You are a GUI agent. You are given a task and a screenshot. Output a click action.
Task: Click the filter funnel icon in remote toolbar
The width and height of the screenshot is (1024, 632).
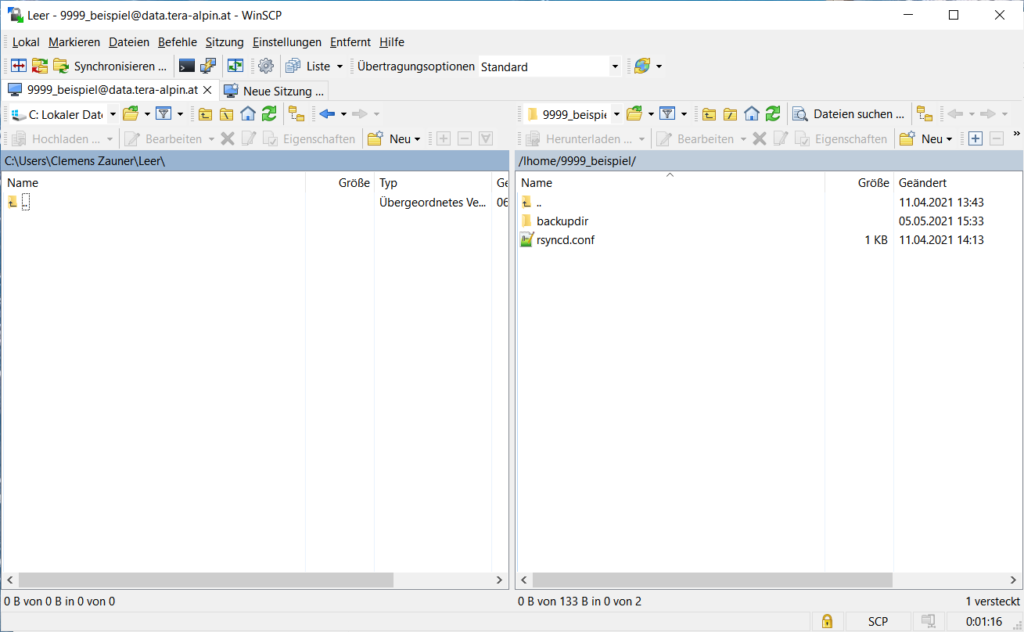(667, 114)
